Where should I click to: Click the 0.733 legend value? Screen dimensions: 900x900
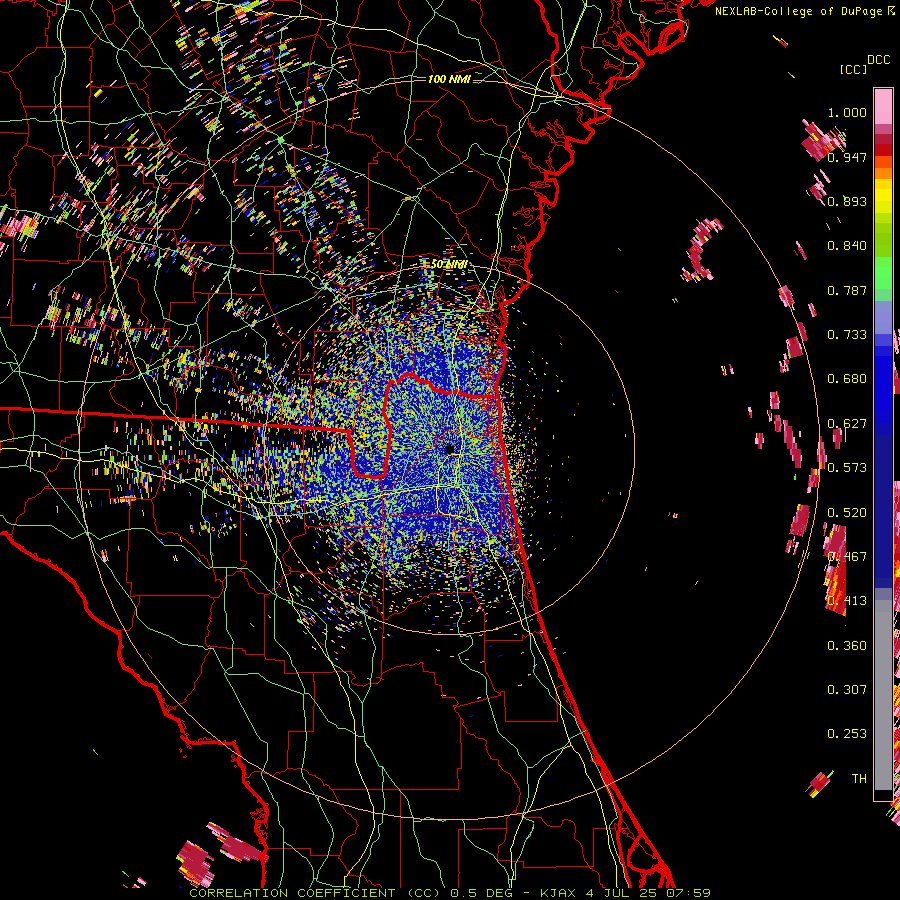point(847,335)
